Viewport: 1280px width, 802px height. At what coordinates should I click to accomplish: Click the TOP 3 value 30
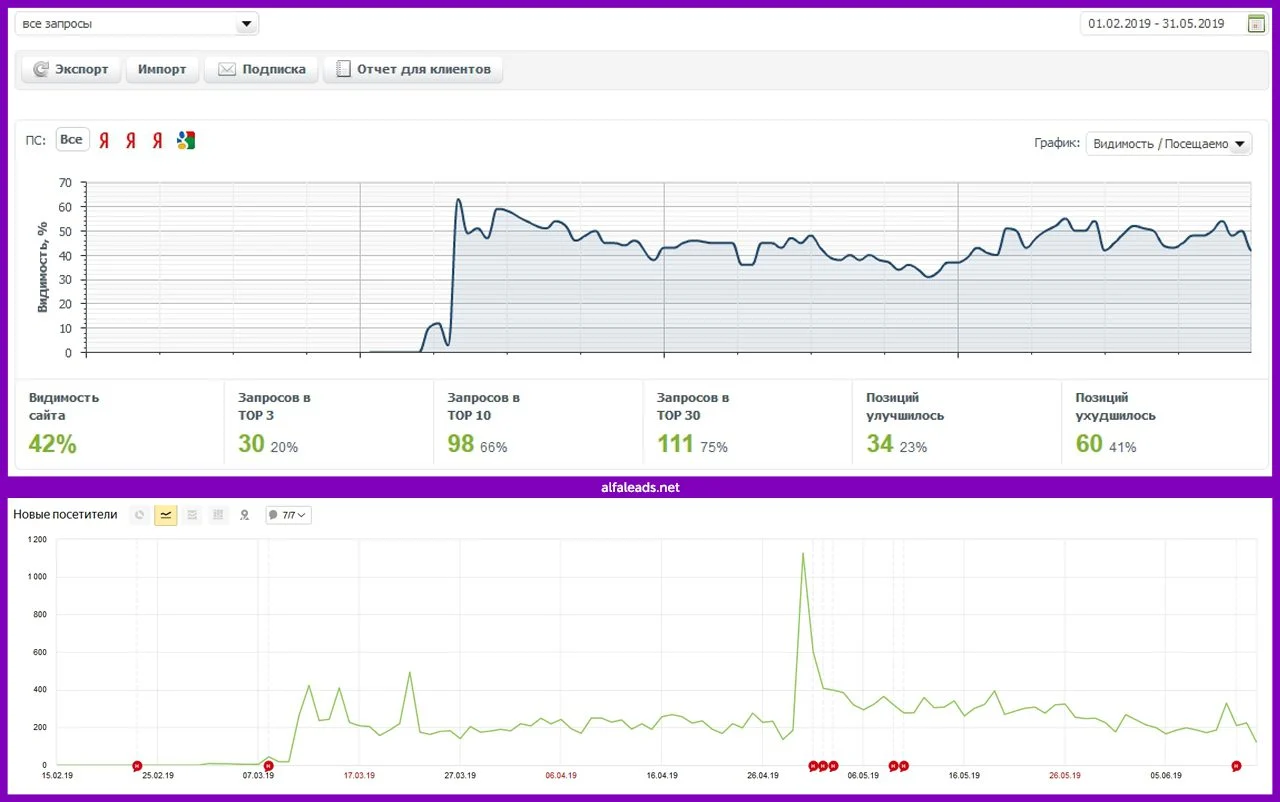[251, 444]
